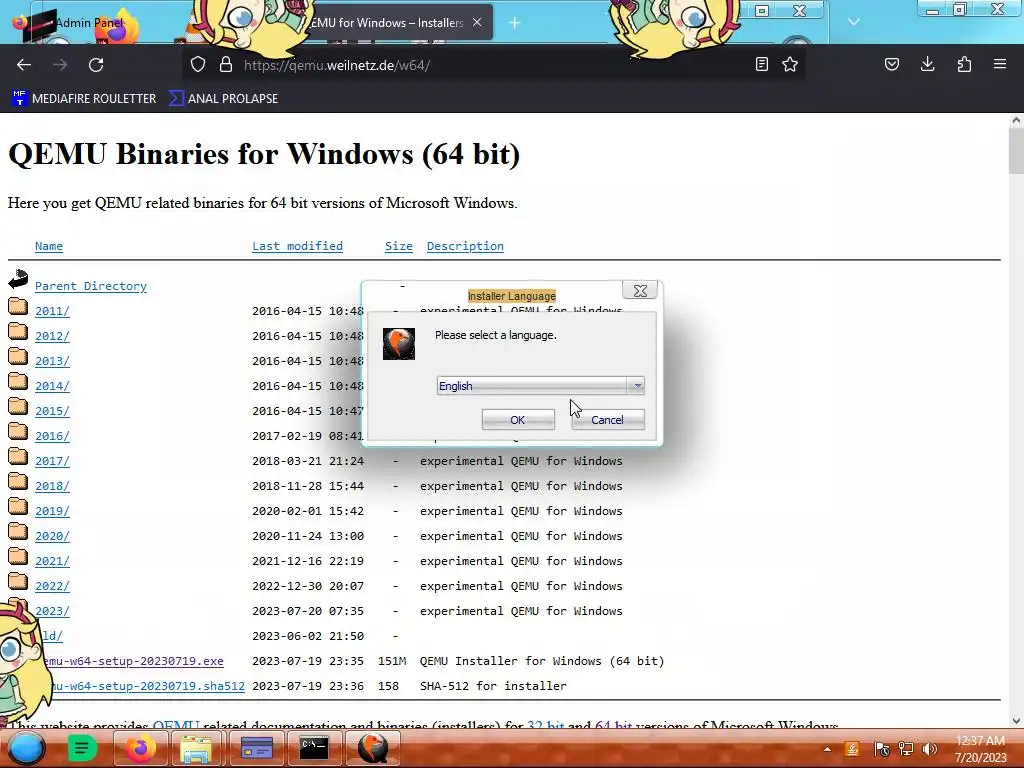Open MEDIAFIRE ROULETTER bookmark
The image size is (1024, 768).
(x=84, y=99)
